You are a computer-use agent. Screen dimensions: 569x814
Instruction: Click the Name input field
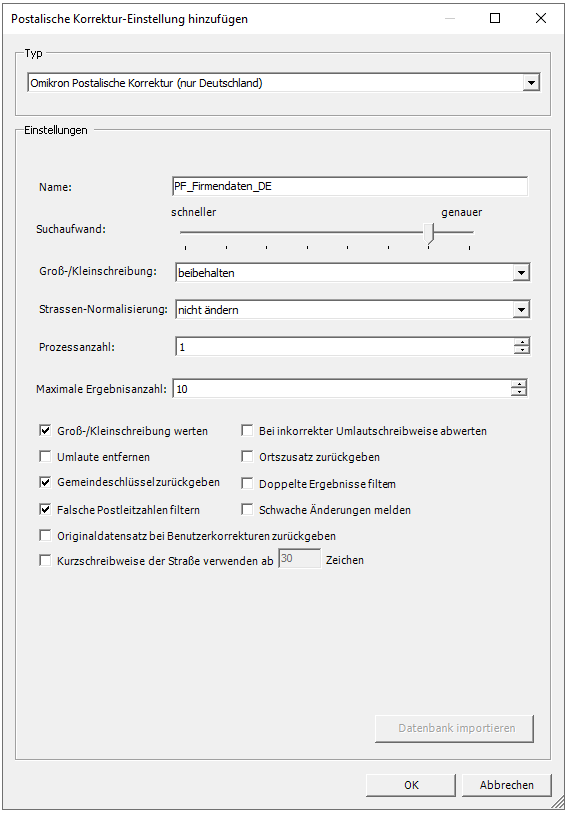click(350, 186)
